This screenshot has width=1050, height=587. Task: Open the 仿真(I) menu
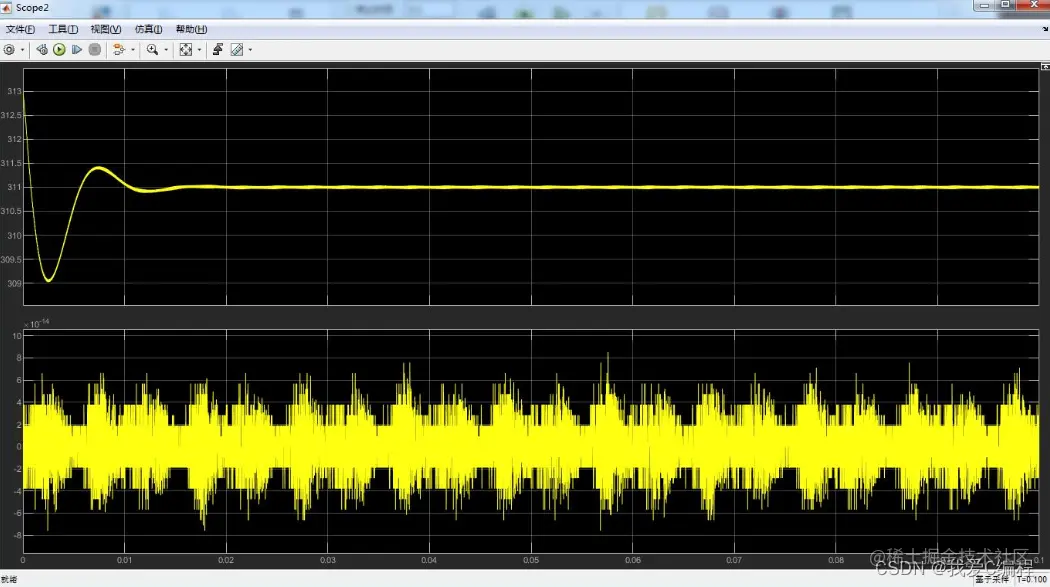pyautogui.click(x=148, y=29)
